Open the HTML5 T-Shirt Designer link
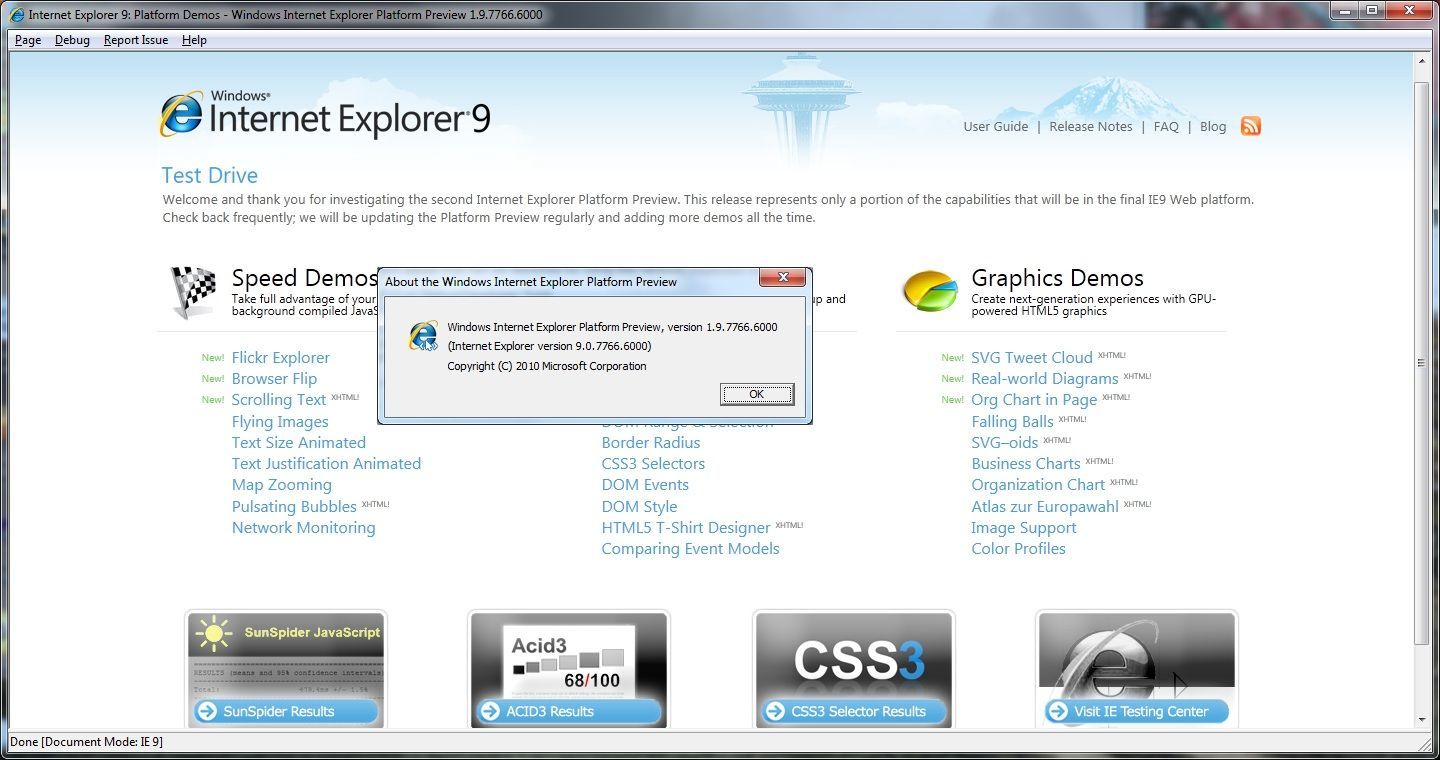 (685, 528)
